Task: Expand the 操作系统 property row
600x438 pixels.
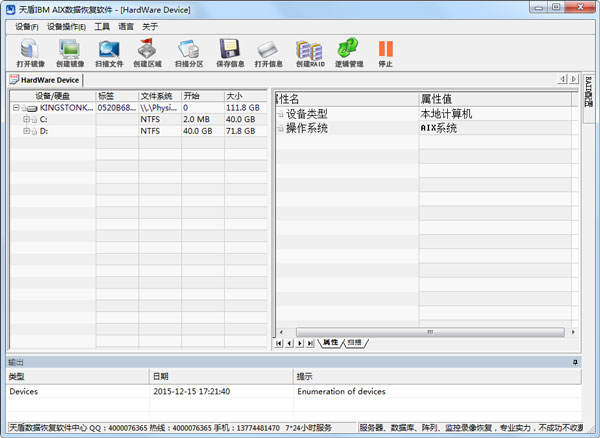Action: click(x=280, y=128)
